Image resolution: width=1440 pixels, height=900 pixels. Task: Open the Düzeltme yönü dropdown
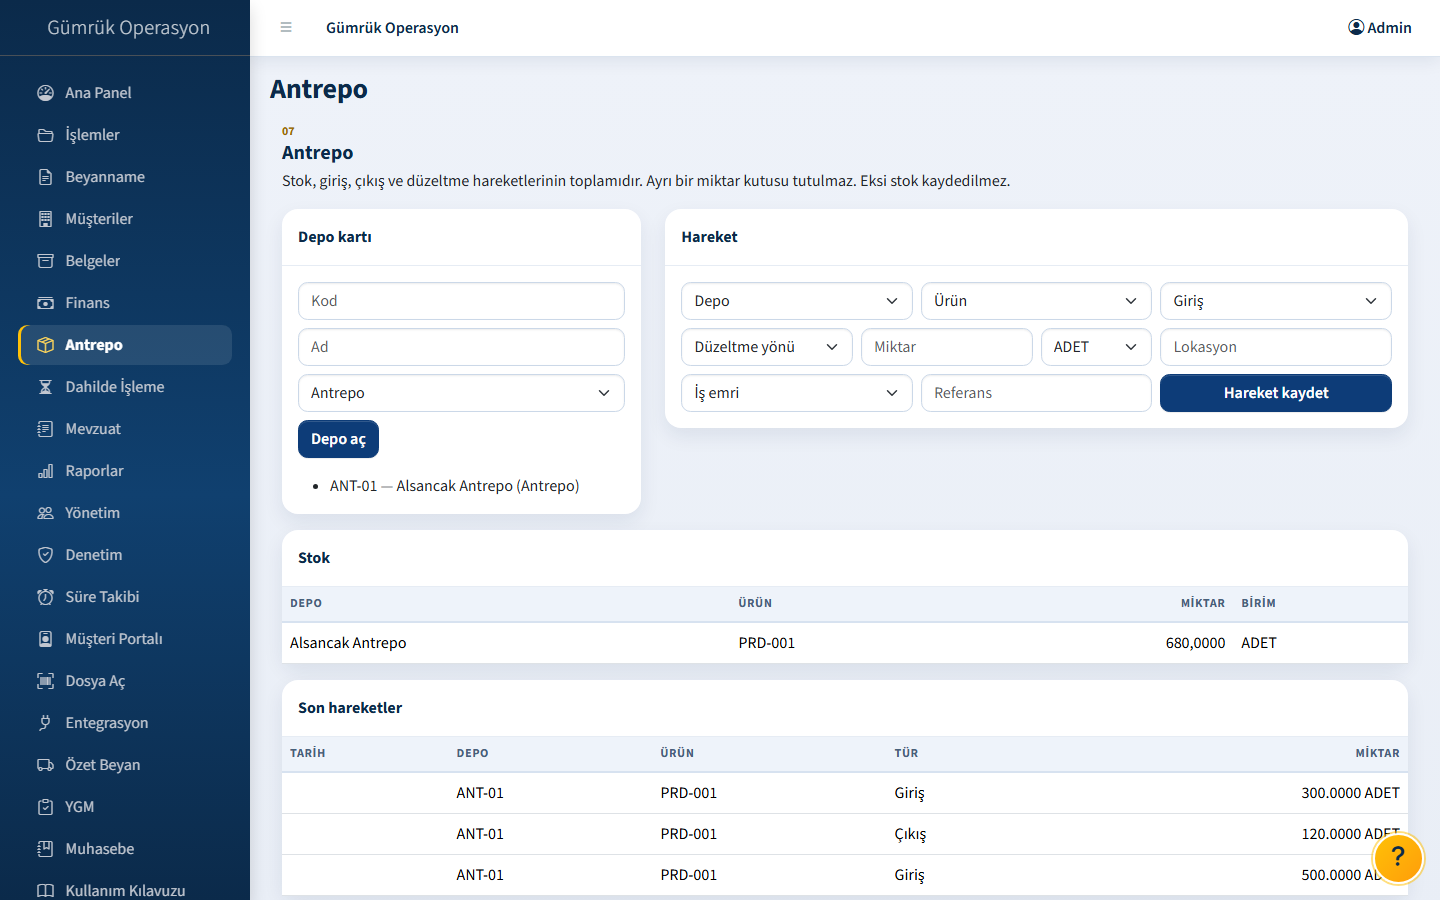(x=767, y=347)
